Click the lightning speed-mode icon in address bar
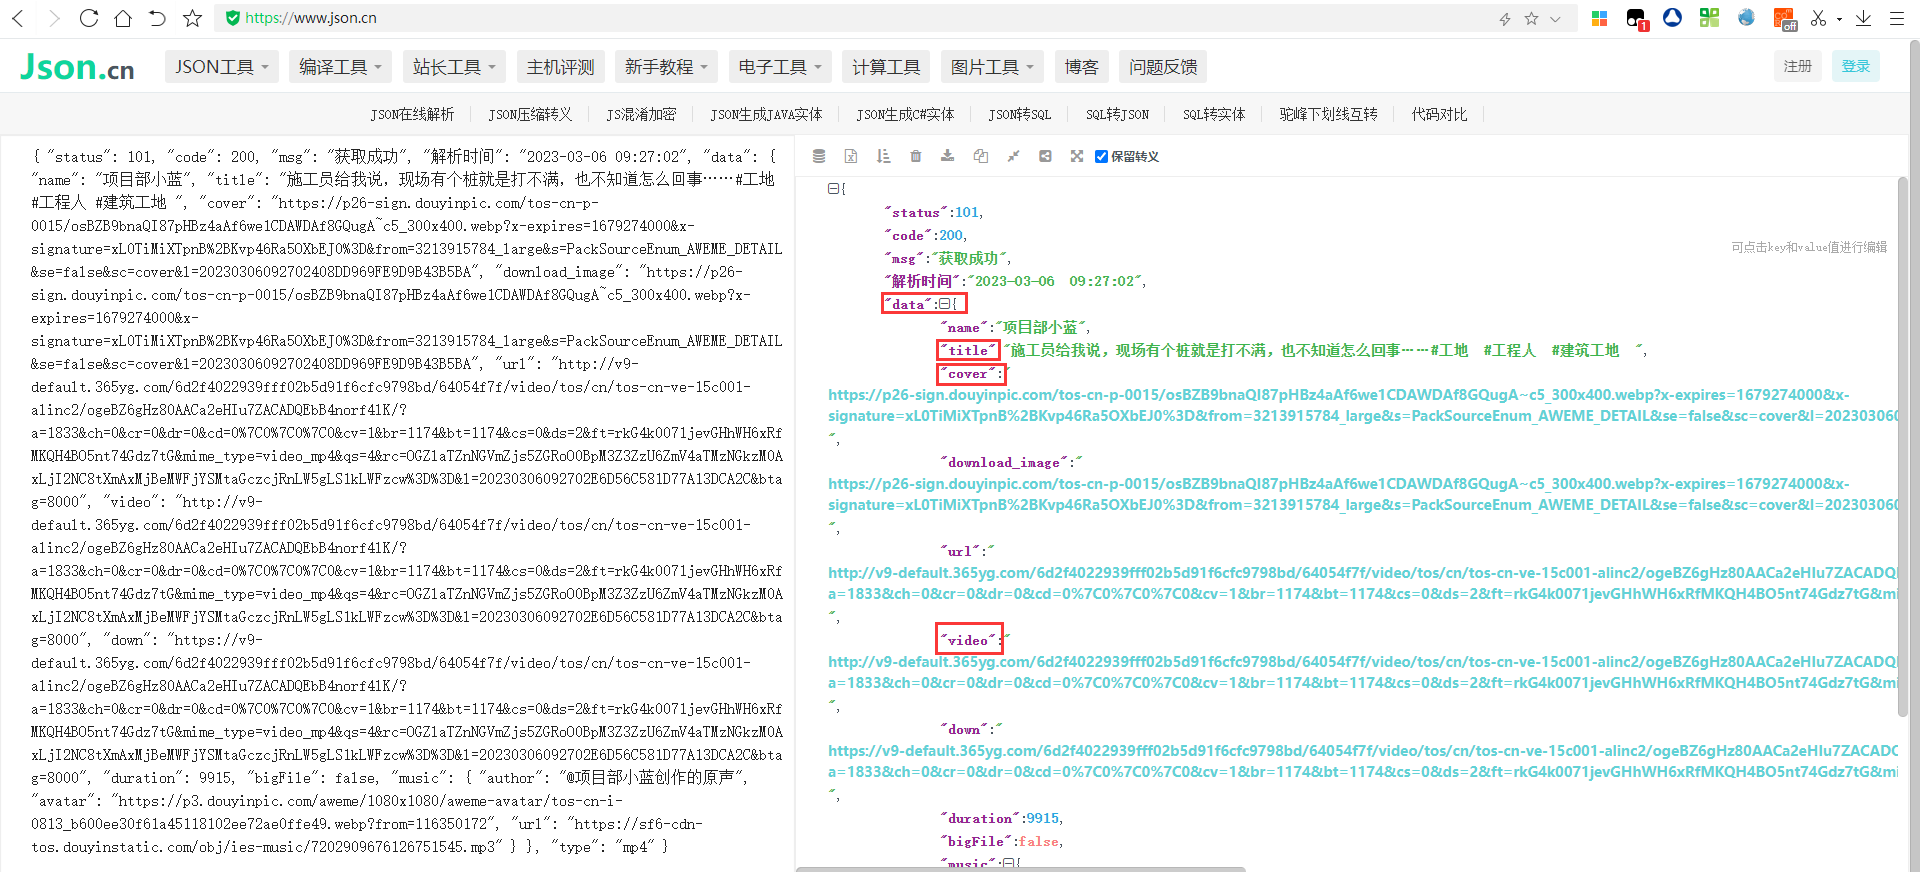Viewport: 1920px width, 872px height. click(1505, 19)
